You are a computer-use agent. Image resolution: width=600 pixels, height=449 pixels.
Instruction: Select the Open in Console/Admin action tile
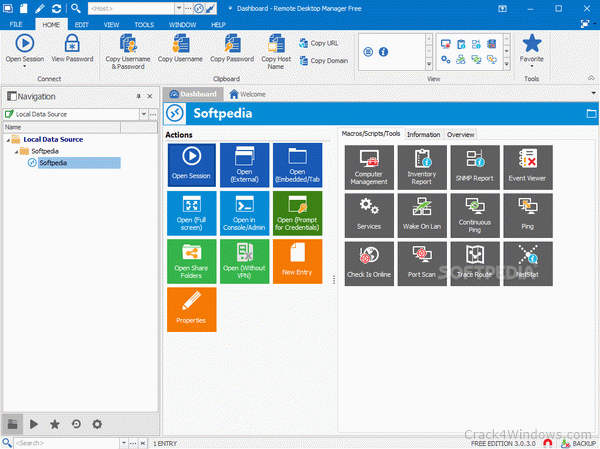click(244, 213)
